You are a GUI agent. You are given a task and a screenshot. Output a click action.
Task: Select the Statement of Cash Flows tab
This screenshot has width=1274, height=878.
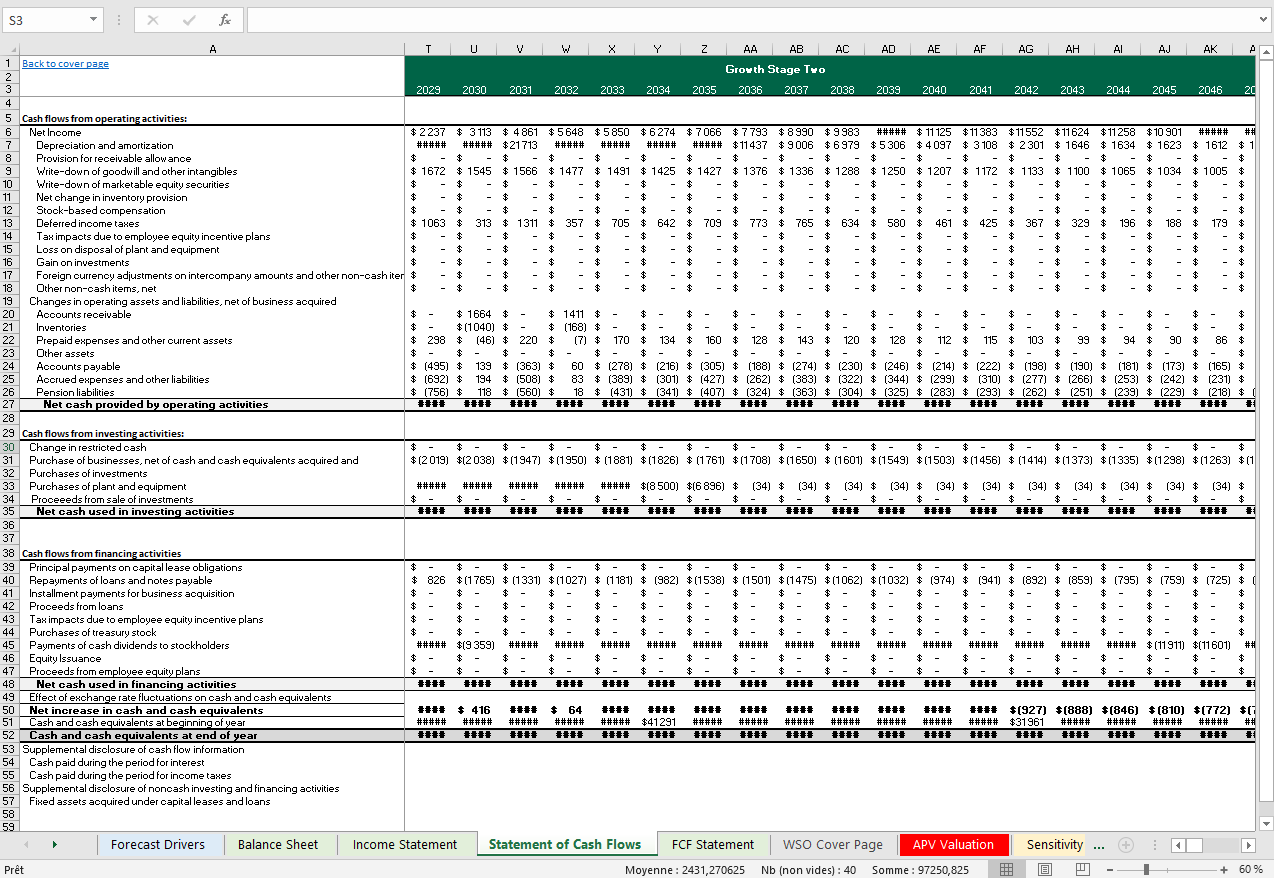(565, 844)
